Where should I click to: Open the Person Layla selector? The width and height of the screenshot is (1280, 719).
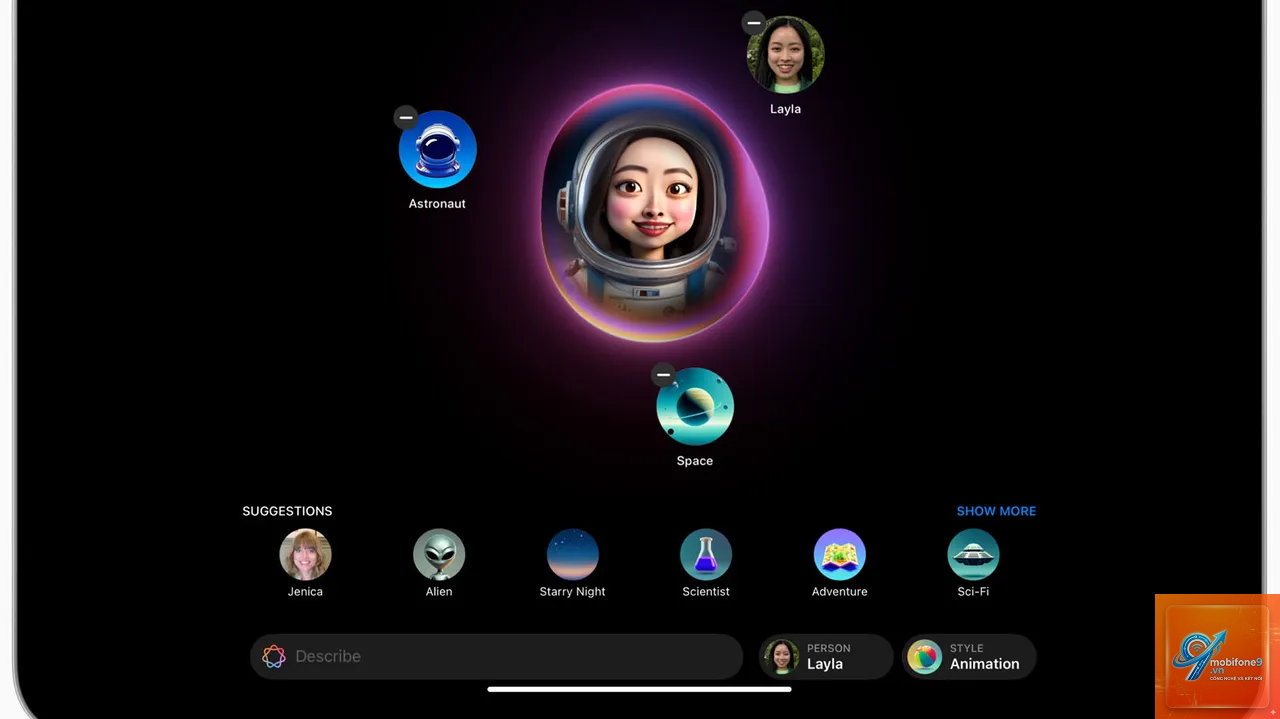tap(825, 657)
